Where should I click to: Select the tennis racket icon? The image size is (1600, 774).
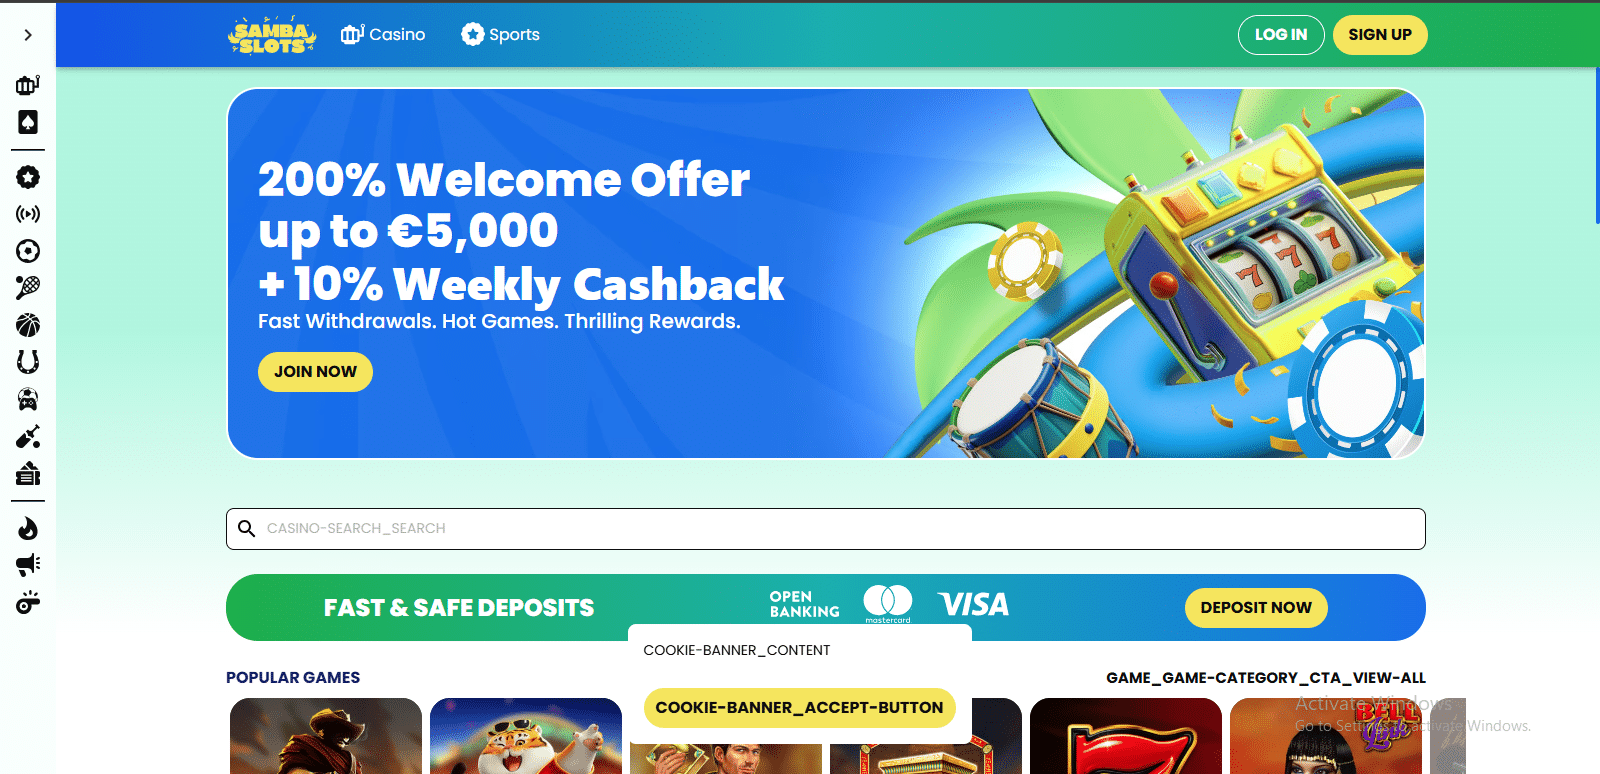pyautogui.click(x=28, y=288)
